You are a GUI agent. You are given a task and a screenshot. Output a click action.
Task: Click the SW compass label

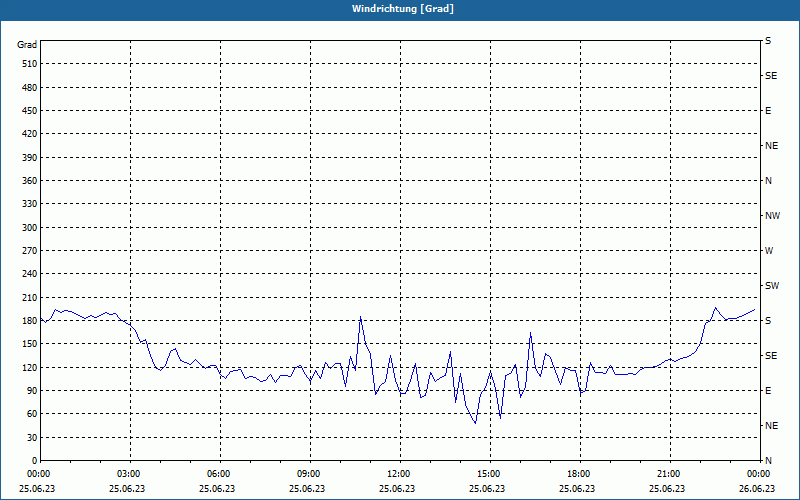(772, 286)
